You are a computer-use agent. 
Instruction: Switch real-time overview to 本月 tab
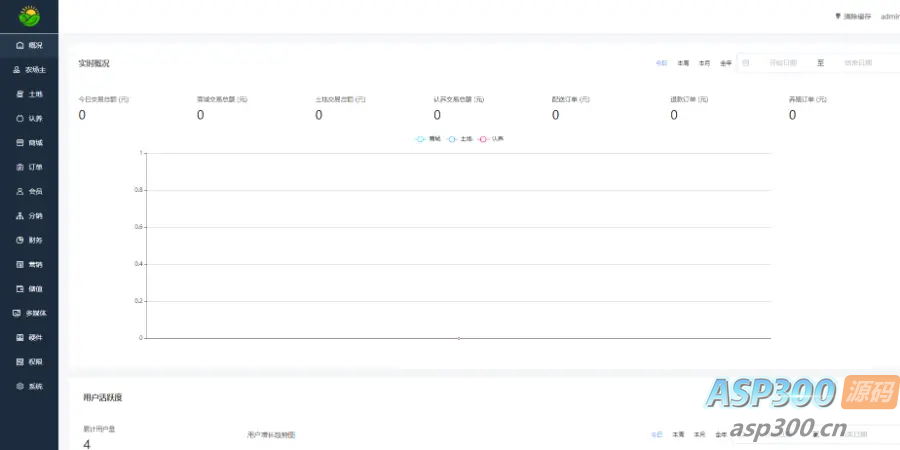click(704, 63)
